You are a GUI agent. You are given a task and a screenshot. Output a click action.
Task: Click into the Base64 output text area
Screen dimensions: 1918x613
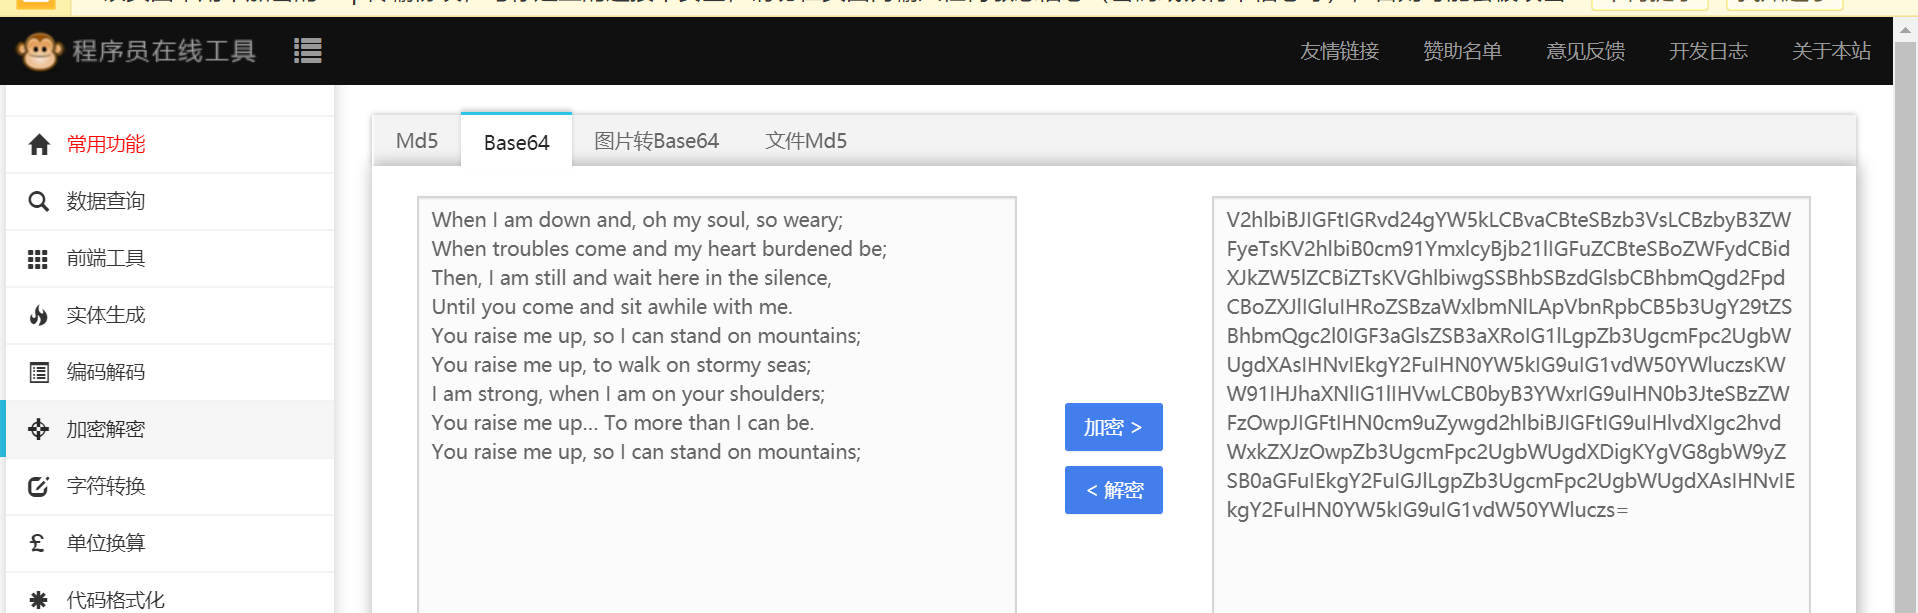(1510, 560)
